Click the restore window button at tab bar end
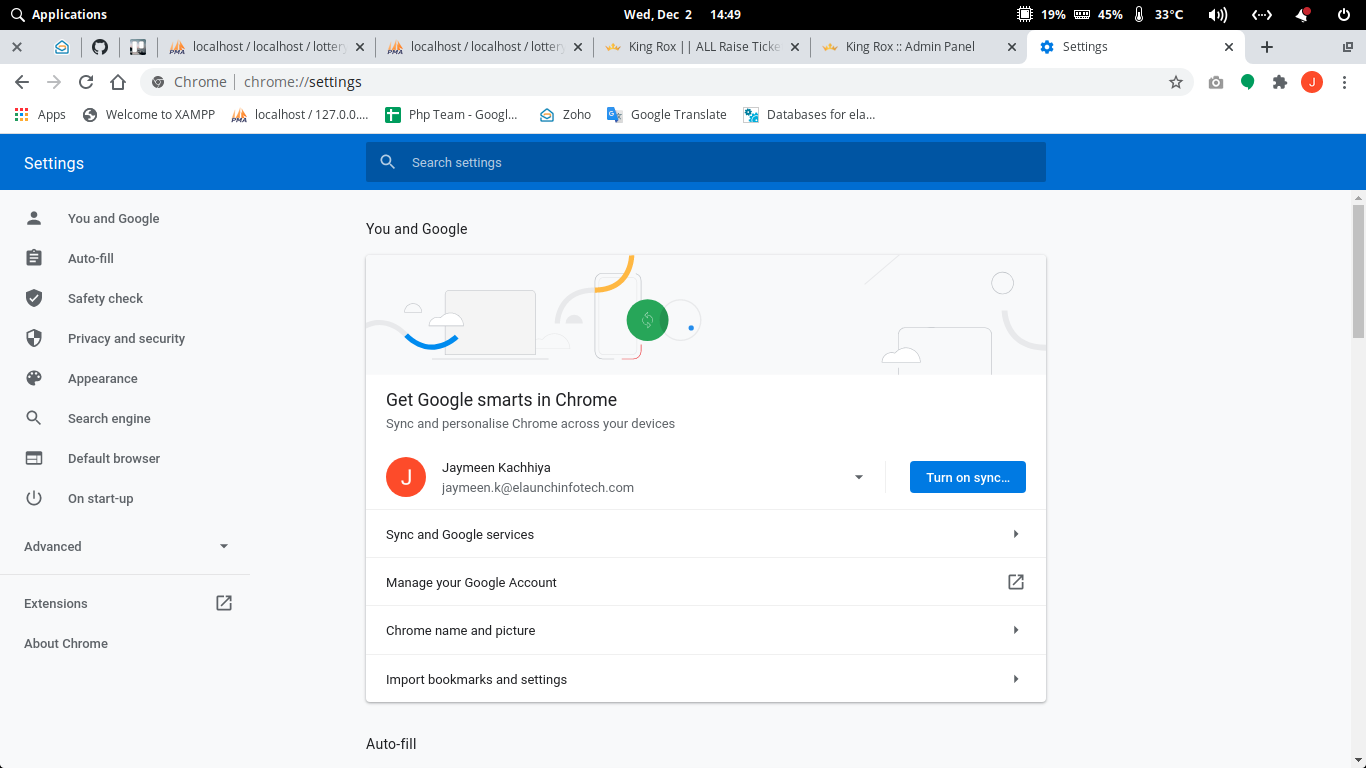1366x768 pixels. [1347, 47]
